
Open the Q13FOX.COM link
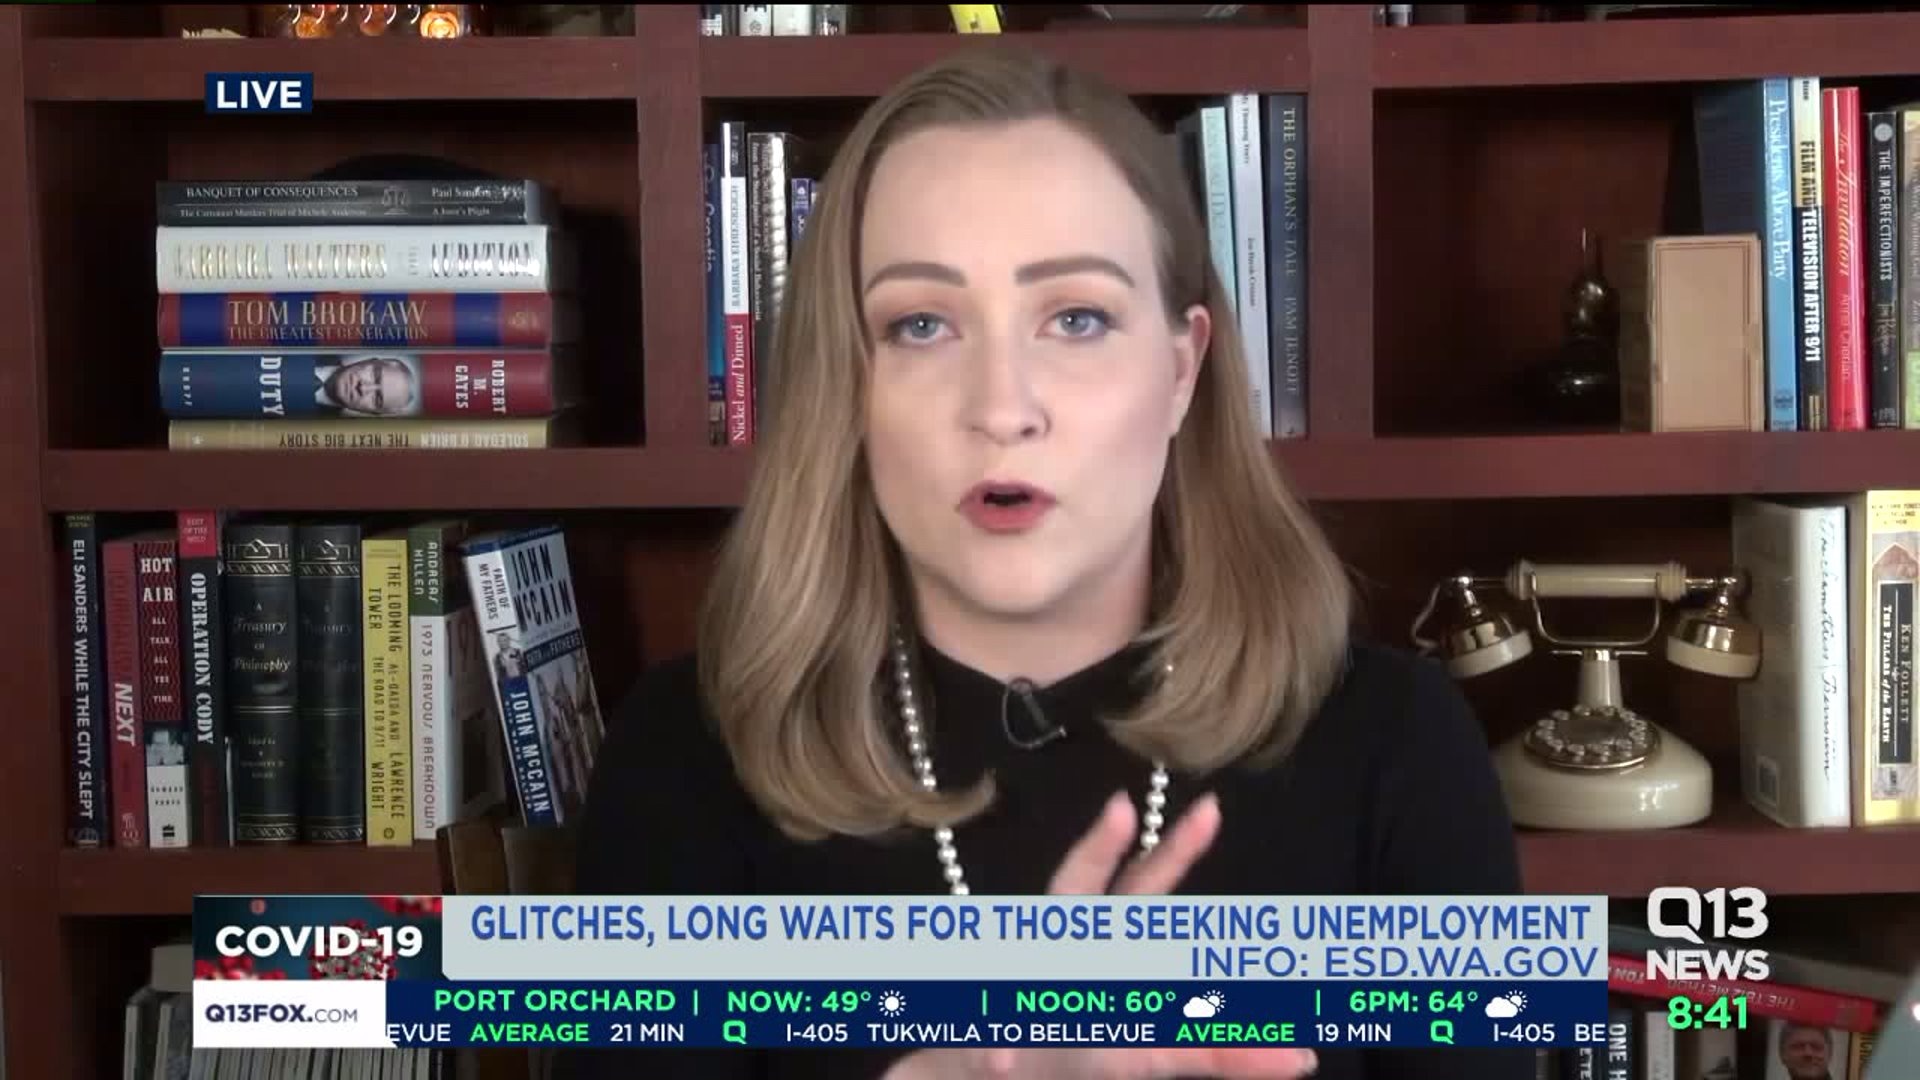281,1014
